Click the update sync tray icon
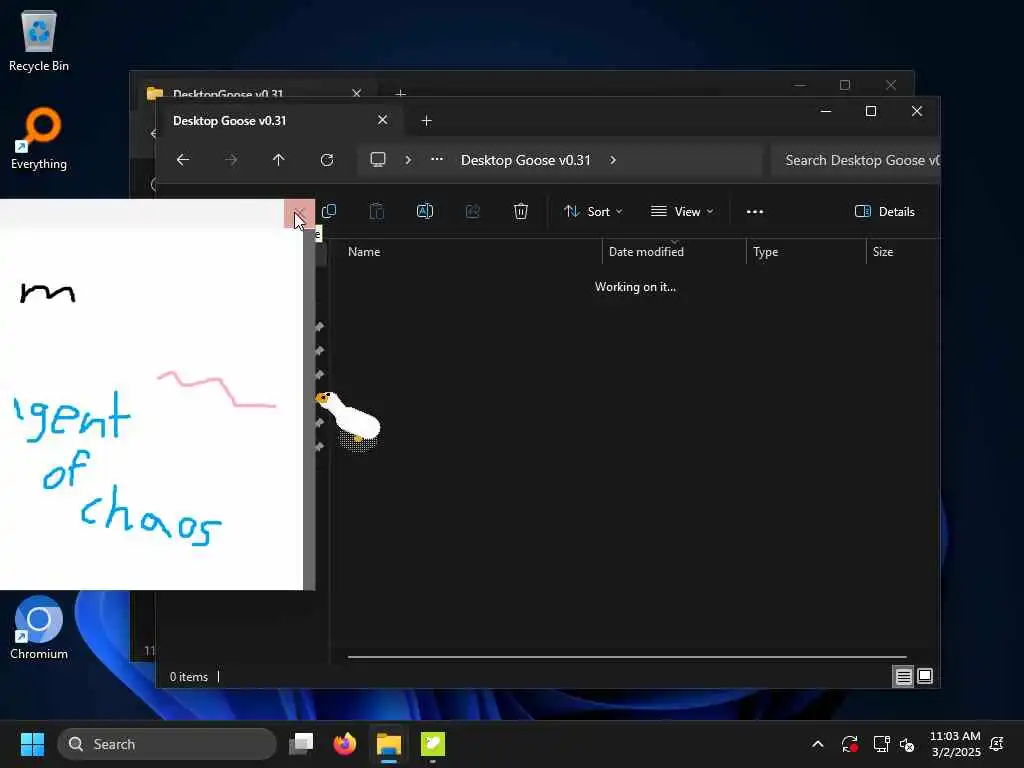Screen dimensions: 1024x768 850,744
